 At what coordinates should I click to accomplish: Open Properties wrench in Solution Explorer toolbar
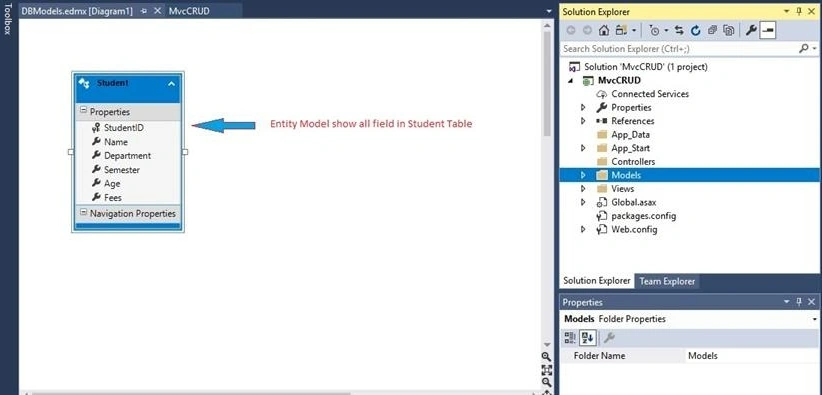(x=751, y=30)
